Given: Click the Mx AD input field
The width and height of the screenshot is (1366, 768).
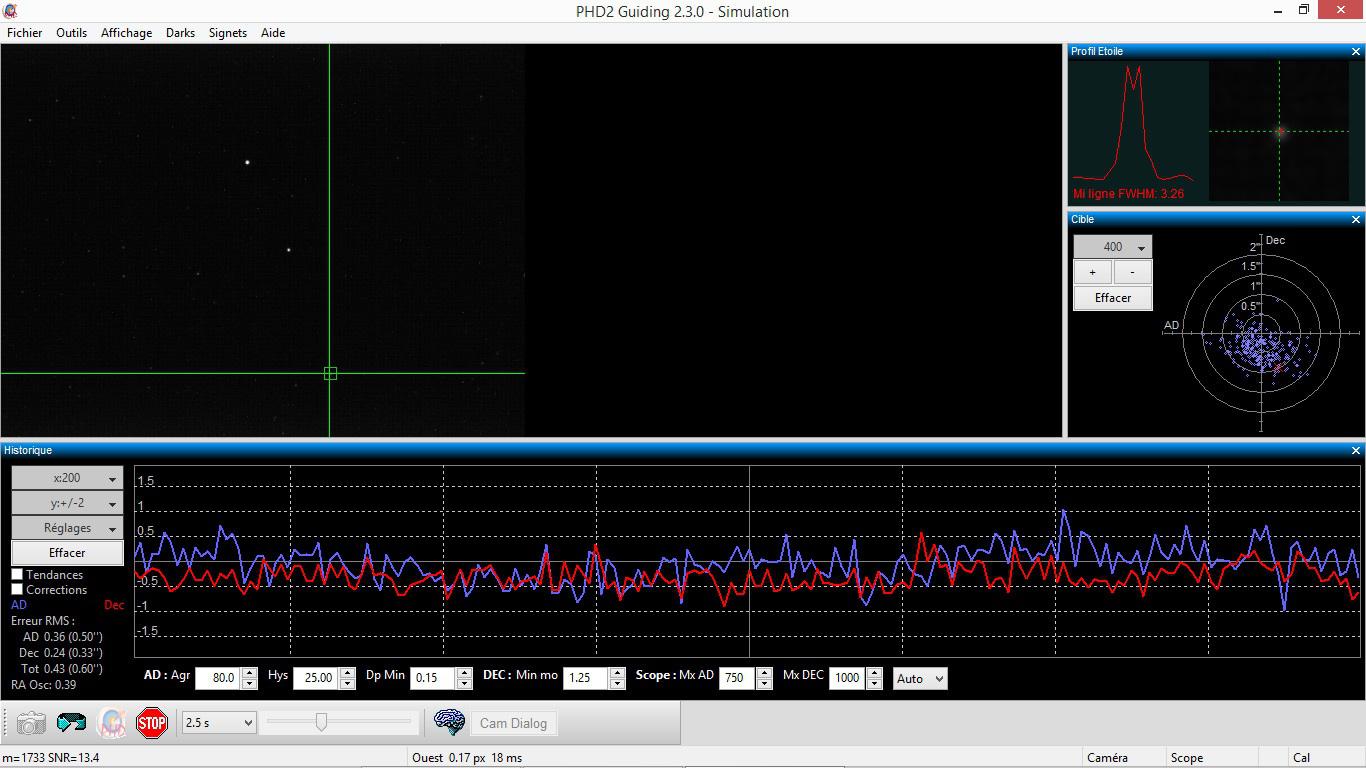Looking at the screenshot, I should click(x=739, y=678).
